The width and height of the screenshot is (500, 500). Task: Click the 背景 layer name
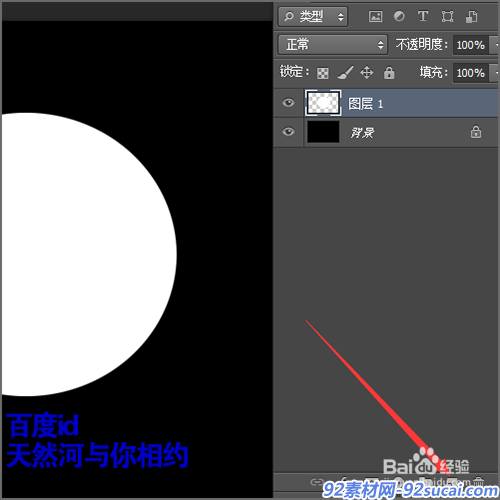point(362,133)
